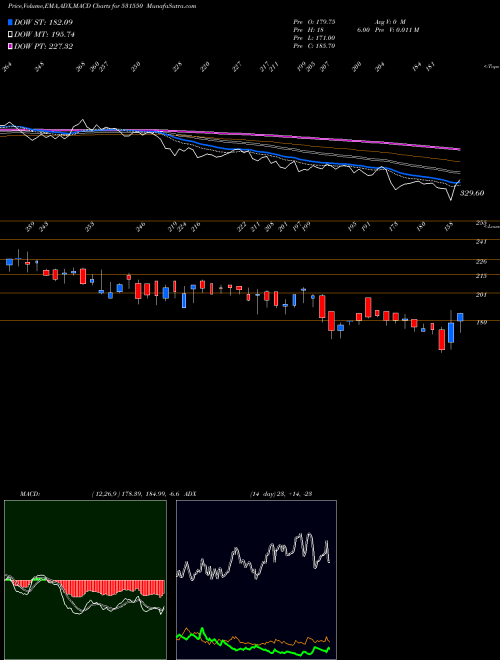The height and width of the screenshot is (660, 500).
Task: Select the 'DOW PT: 227.32' legend text
Action: pos(43,46)
